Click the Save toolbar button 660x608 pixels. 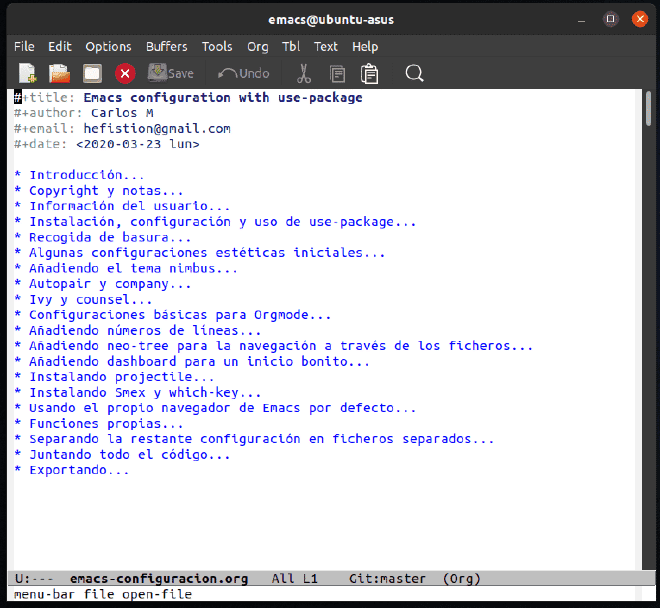point(170,73)
